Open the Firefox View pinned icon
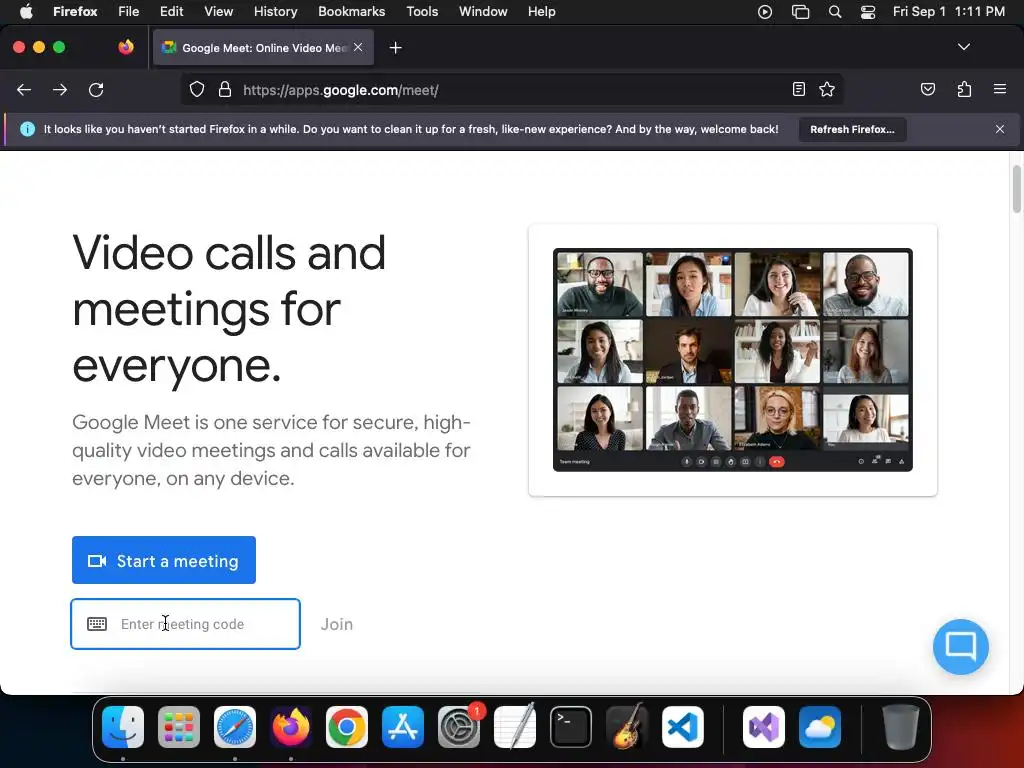Screen dimensions: 1024x768 coord(126,47)
